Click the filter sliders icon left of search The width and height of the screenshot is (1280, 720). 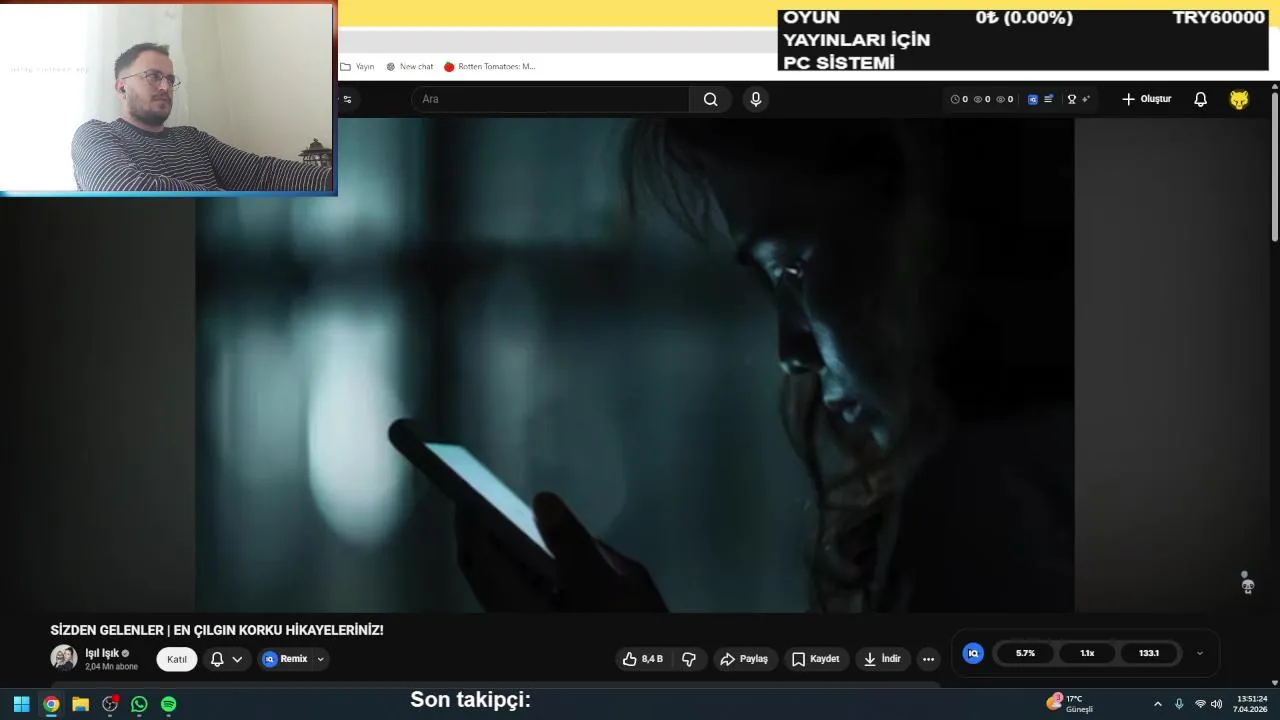[x=347, y=99]
